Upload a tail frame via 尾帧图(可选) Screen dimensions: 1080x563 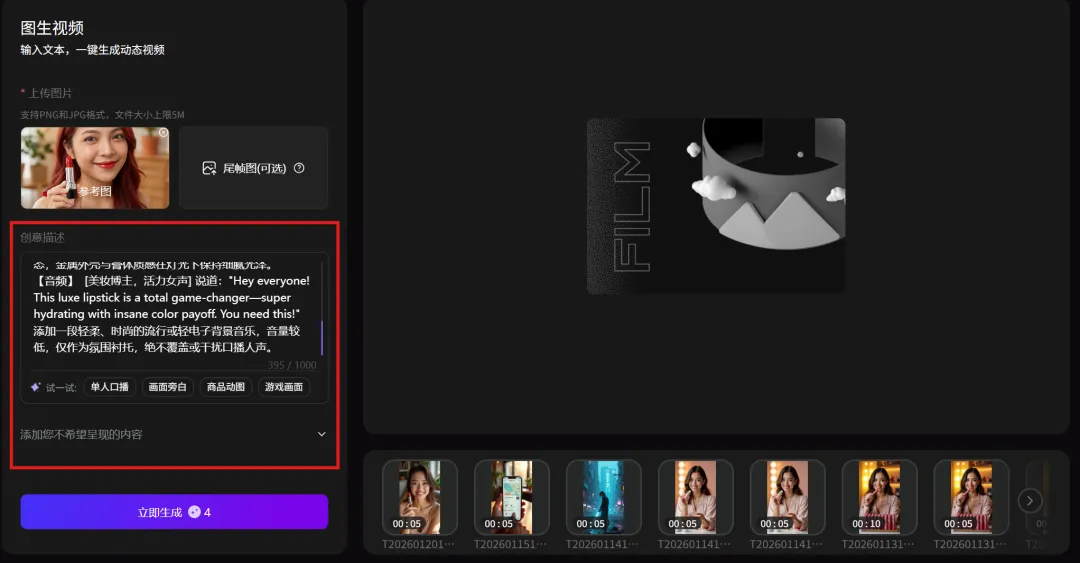click(253, 168)
